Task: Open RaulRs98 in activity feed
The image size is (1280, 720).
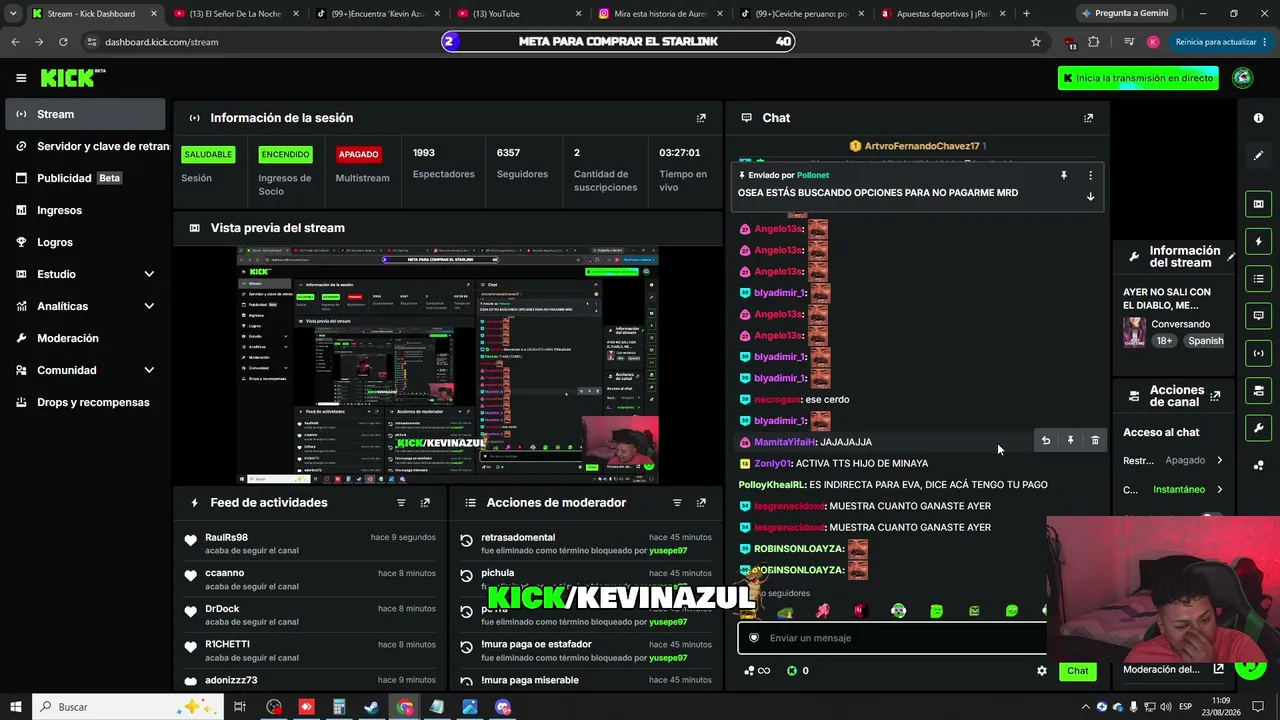Action: click(x=226, y=537)
